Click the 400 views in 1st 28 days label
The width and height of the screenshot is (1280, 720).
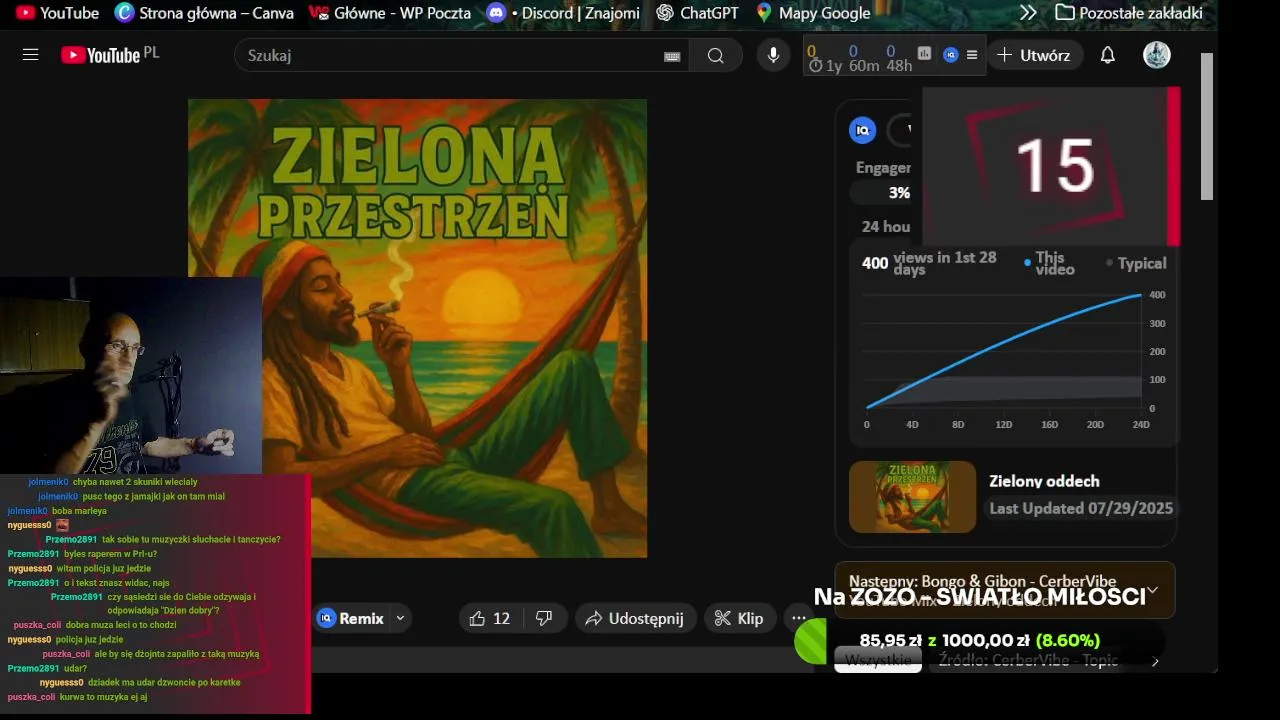click(x=930, y=263)
